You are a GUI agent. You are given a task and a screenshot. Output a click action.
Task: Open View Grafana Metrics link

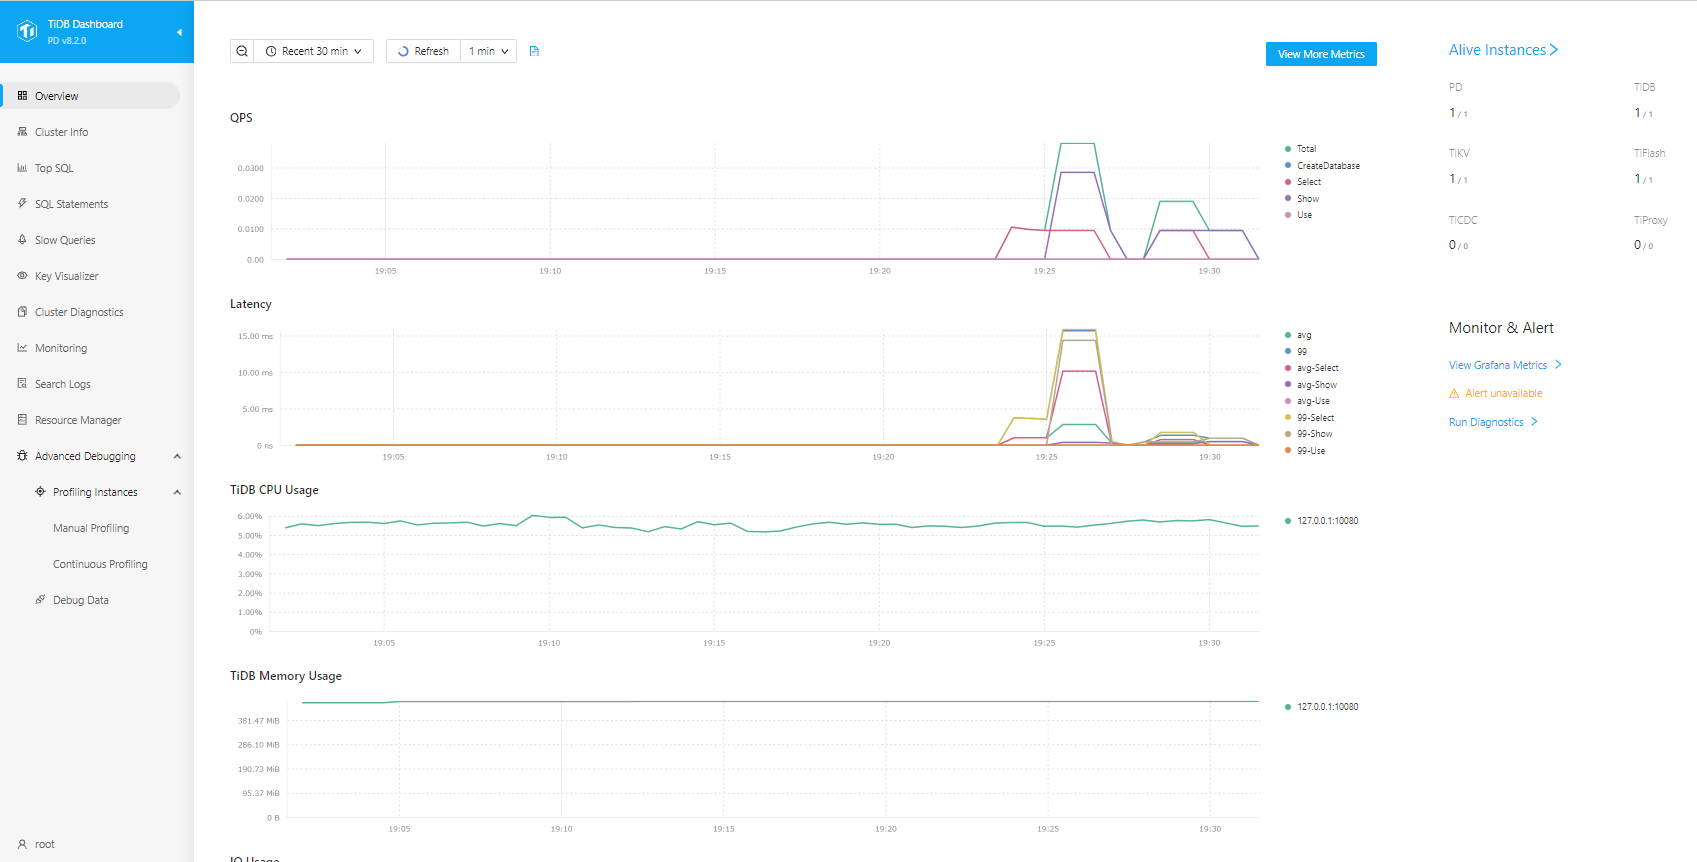(x=1505, y=365)
